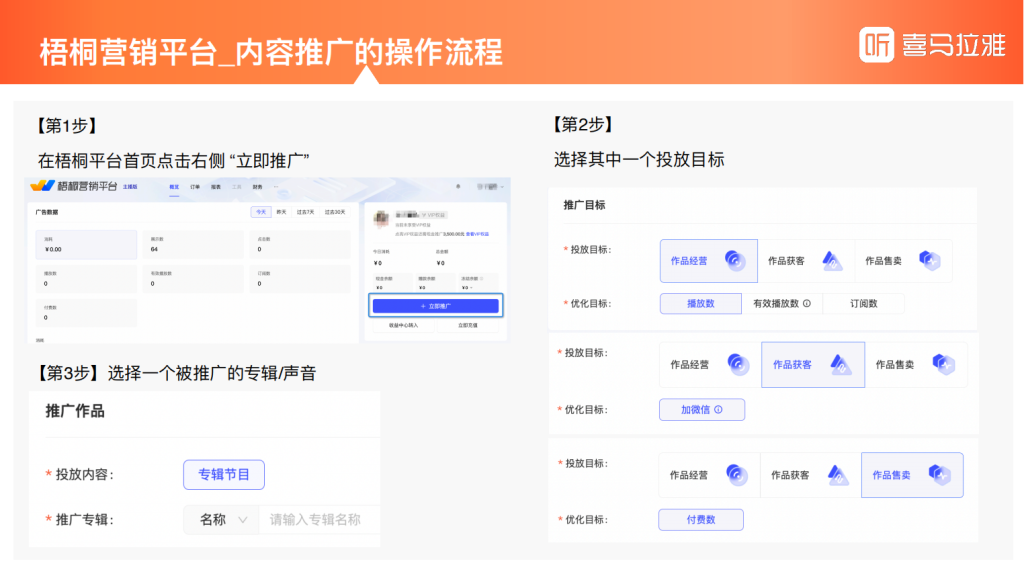The width and height of the screenshot is (1024, 576).
Task: Click the blue 立即推广 button
Action: click(436, 306)
